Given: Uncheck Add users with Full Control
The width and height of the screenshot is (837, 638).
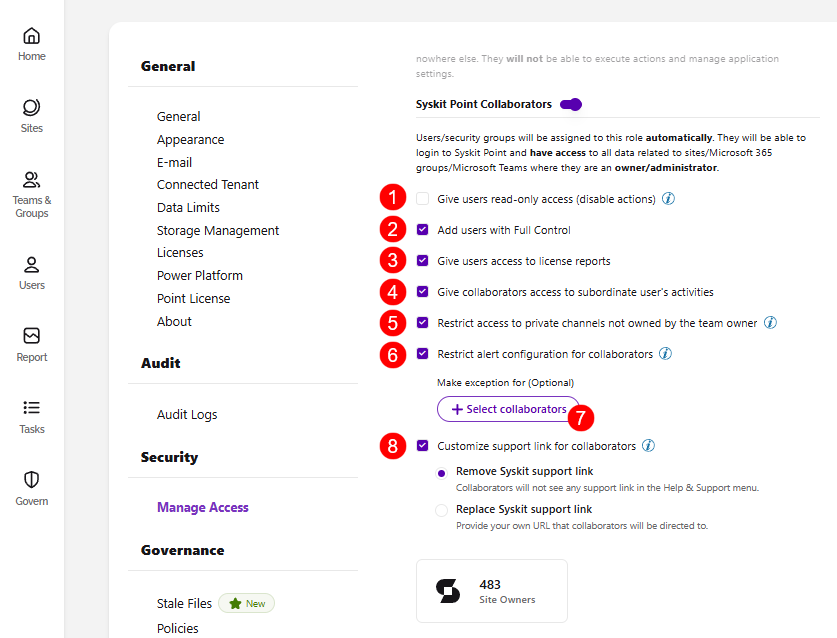Looking at the screenshot, I should pyautogui.click(x=422, y=230).
